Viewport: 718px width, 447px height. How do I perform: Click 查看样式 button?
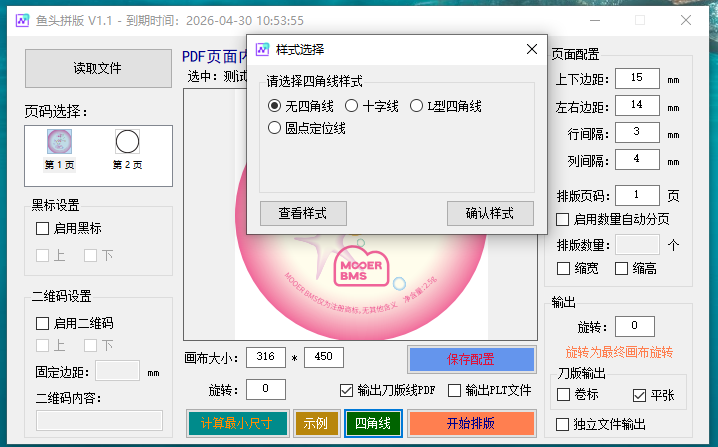(x=303, y=213)
